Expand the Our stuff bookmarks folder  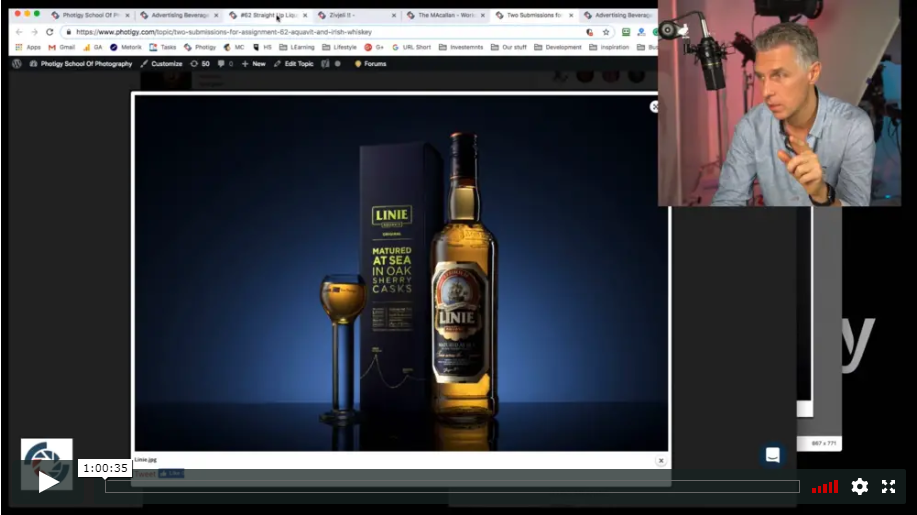coord(509,47)
